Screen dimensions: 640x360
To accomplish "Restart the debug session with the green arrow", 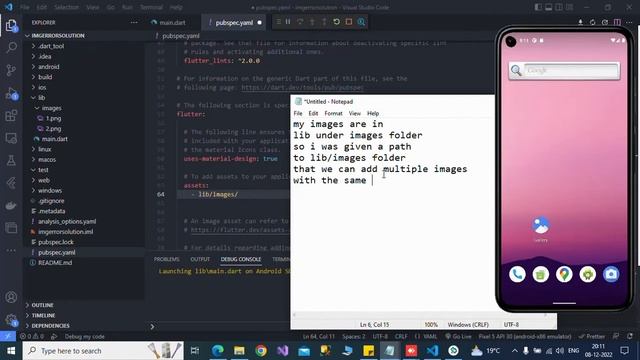I will pos(336,22).
